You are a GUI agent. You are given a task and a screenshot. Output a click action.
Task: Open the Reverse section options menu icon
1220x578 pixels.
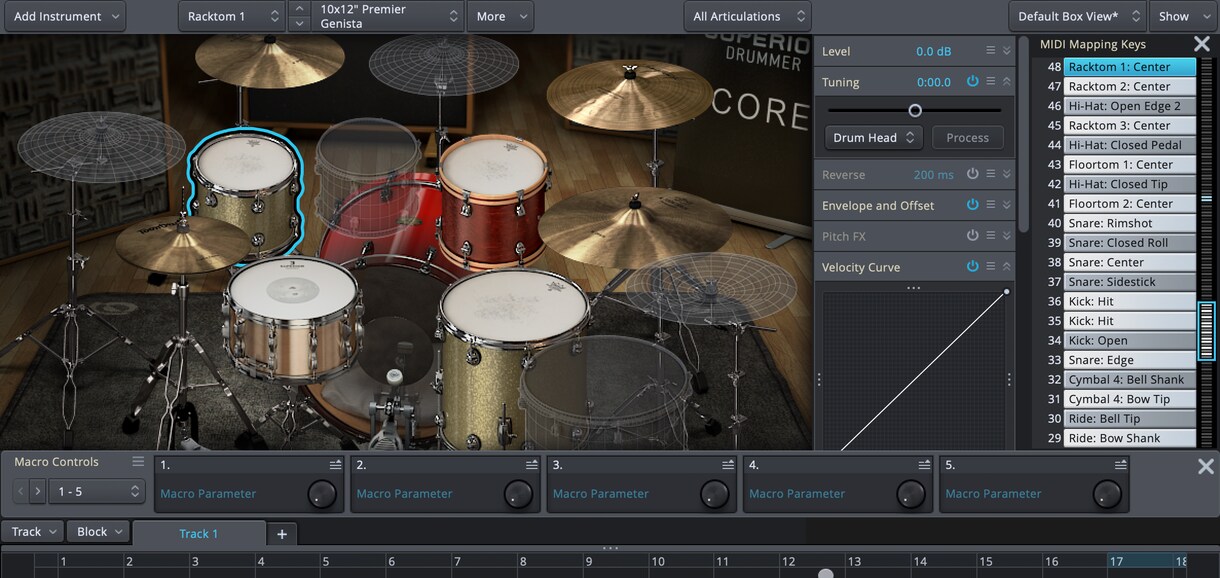990,174
